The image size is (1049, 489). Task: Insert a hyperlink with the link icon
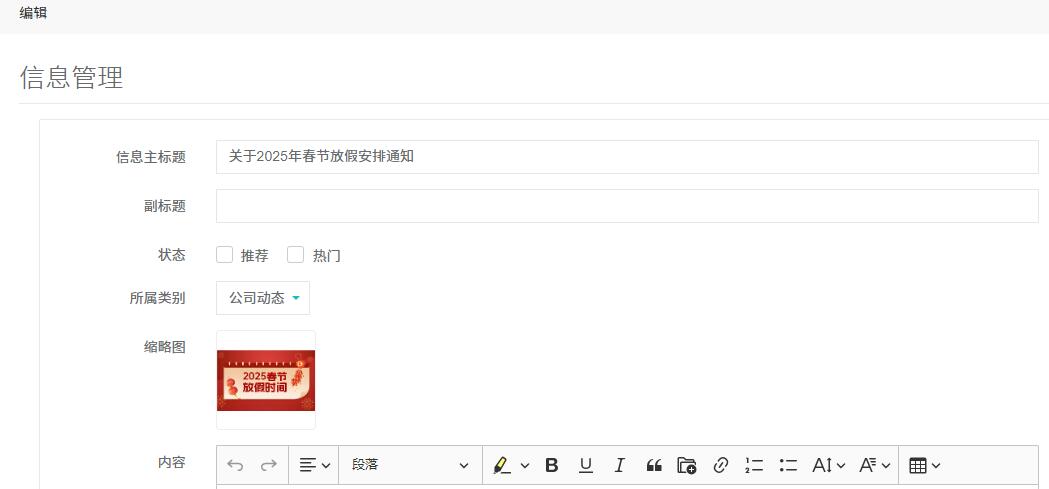pyautogui.click(x=720, y=465)
